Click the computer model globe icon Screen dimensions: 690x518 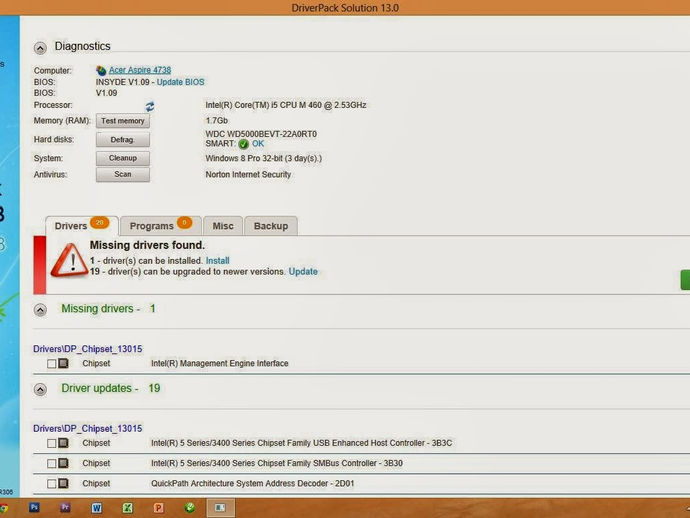click(101, 70)
